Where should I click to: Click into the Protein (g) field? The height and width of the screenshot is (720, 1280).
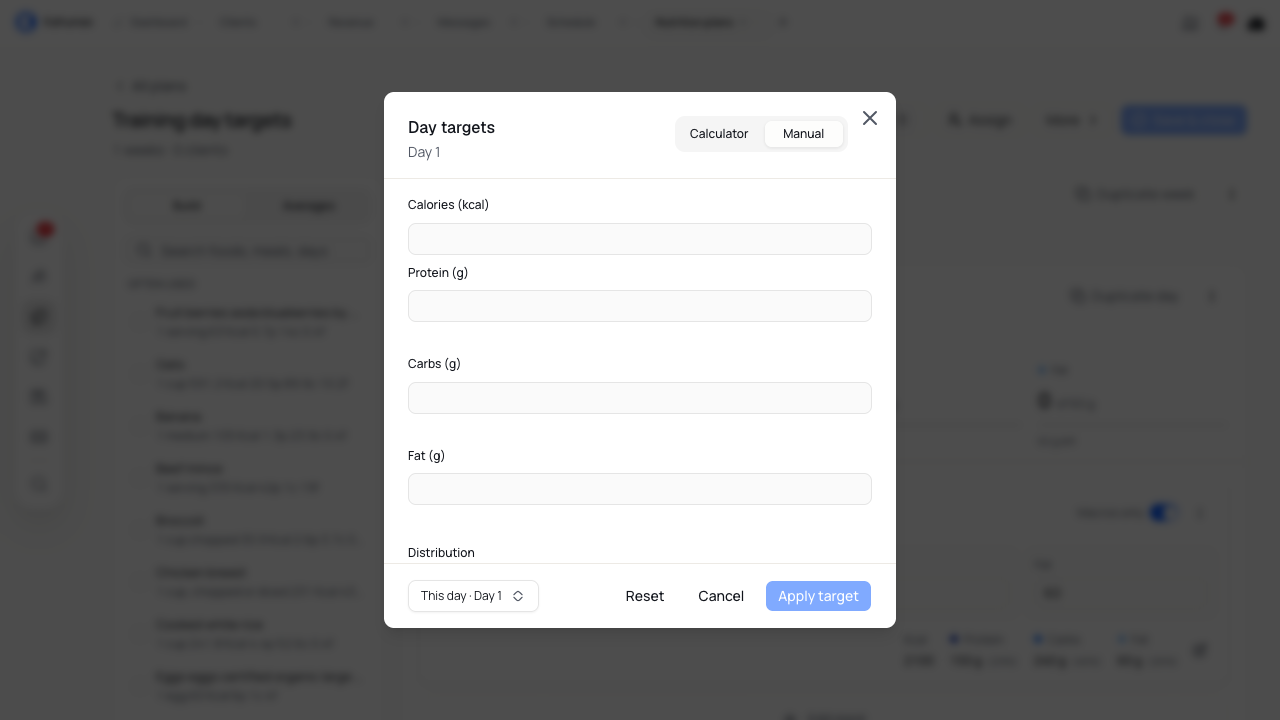point(640,306)
